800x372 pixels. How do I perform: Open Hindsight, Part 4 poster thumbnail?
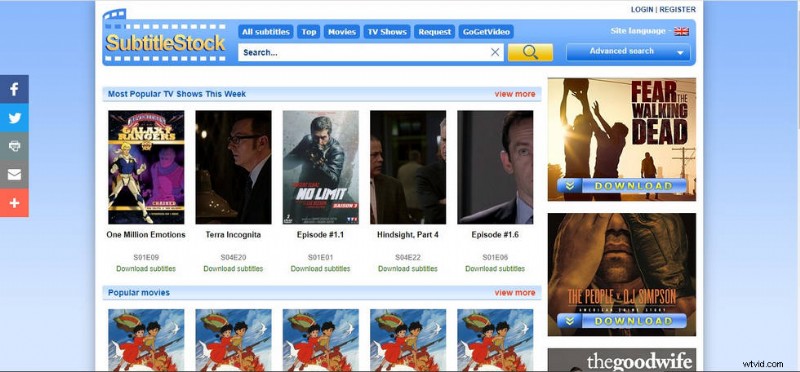tap(408, 167)
